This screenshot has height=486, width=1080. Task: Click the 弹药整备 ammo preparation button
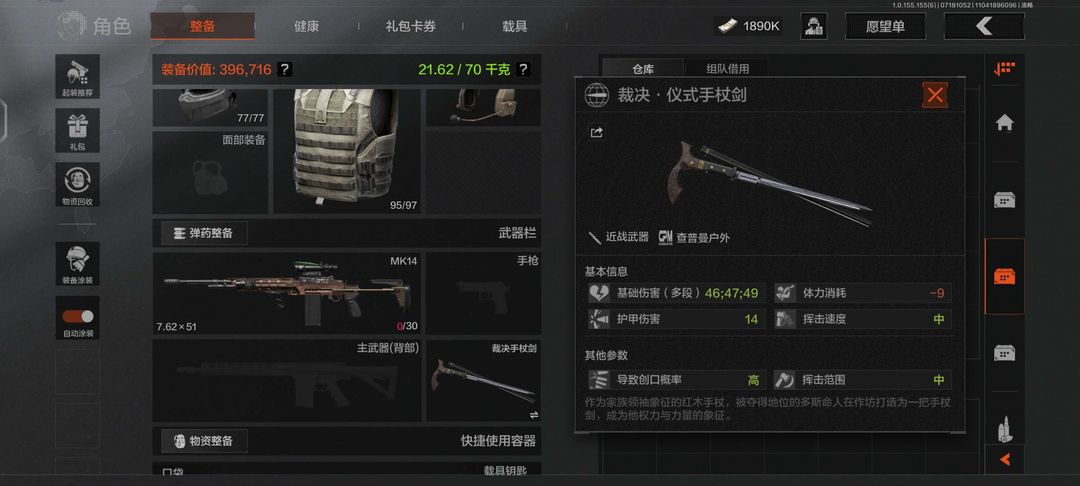pyautogui.click(x=204, y=233)
